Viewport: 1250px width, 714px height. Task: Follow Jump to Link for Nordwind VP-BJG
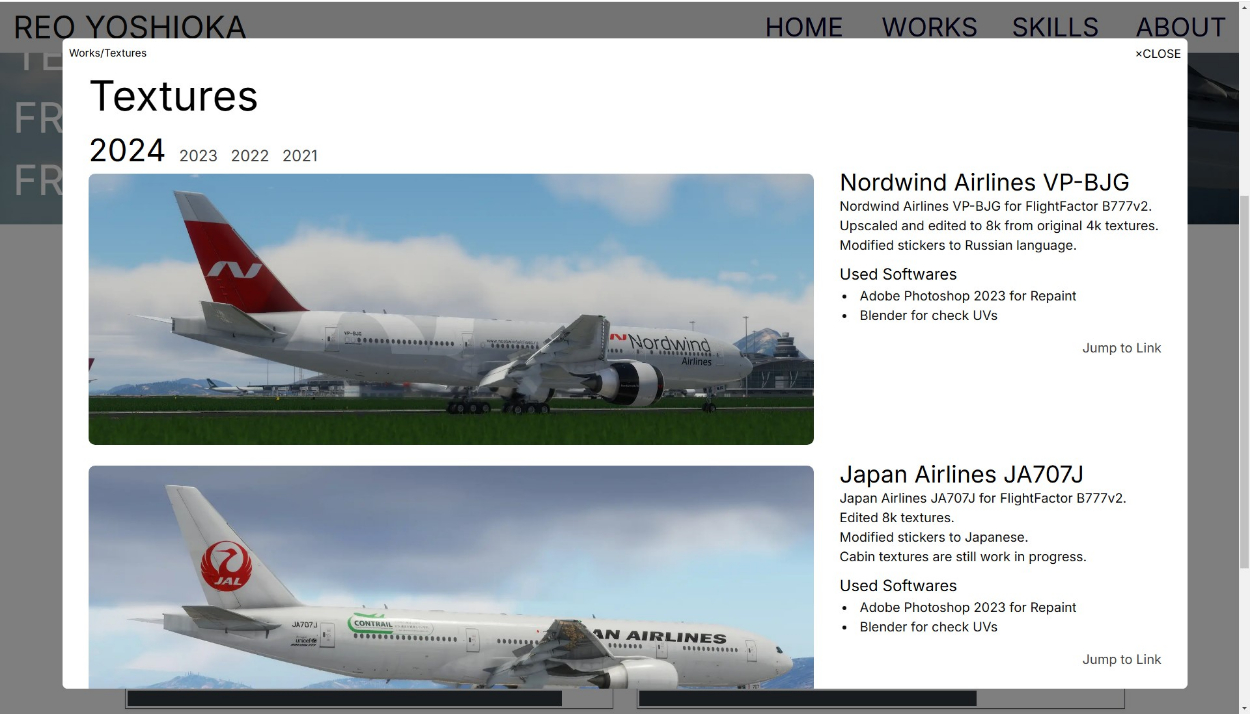tap(1121, 348)
